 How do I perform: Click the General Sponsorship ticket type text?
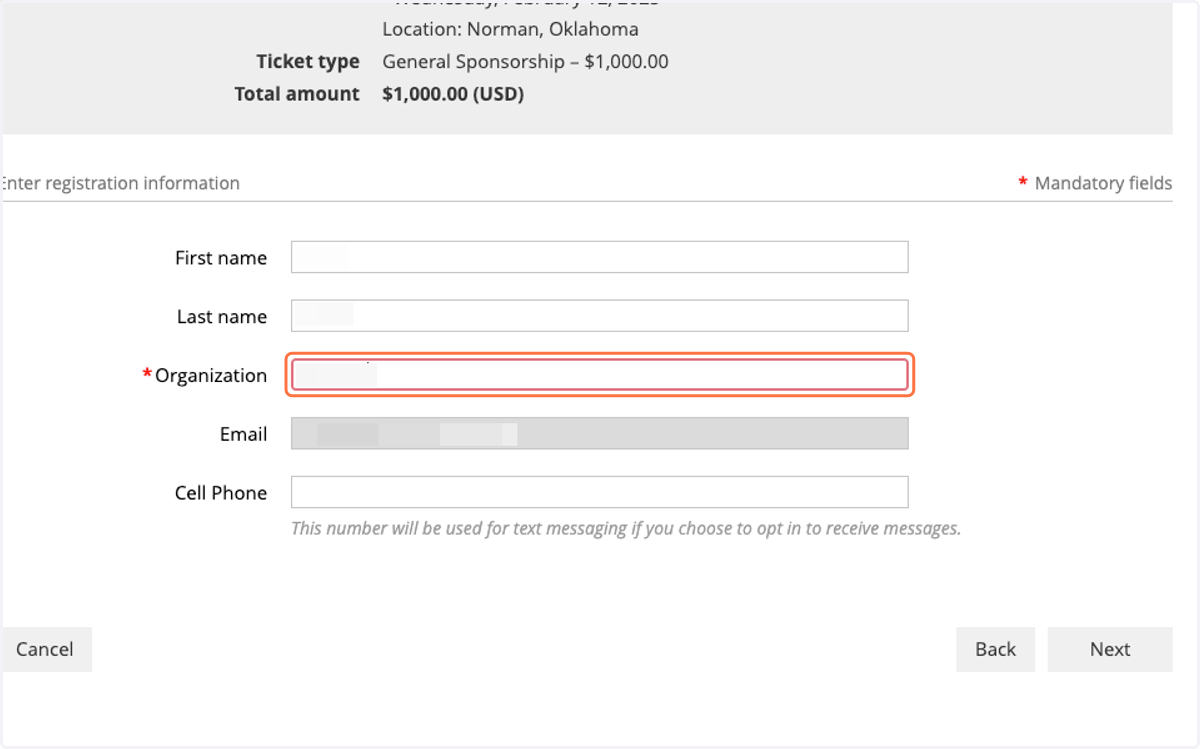(525, 61)
